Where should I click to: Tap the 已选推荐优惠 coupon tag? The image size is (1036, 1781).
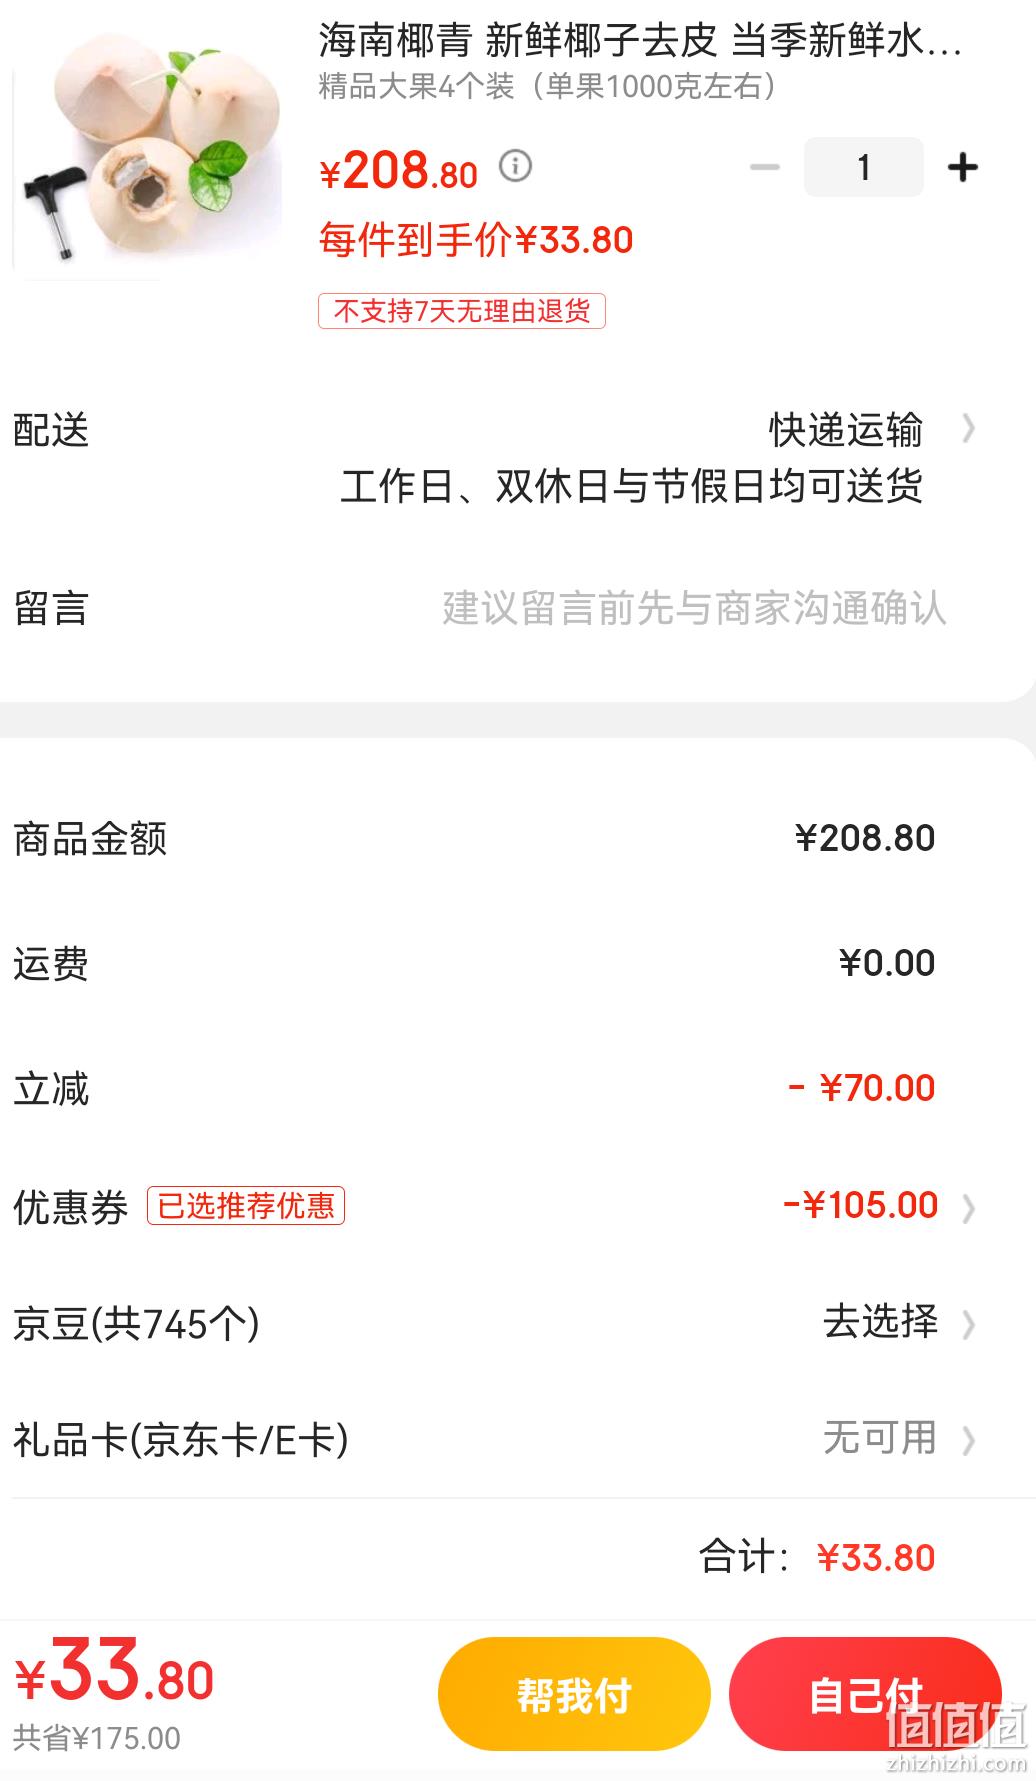(246, 1206)
